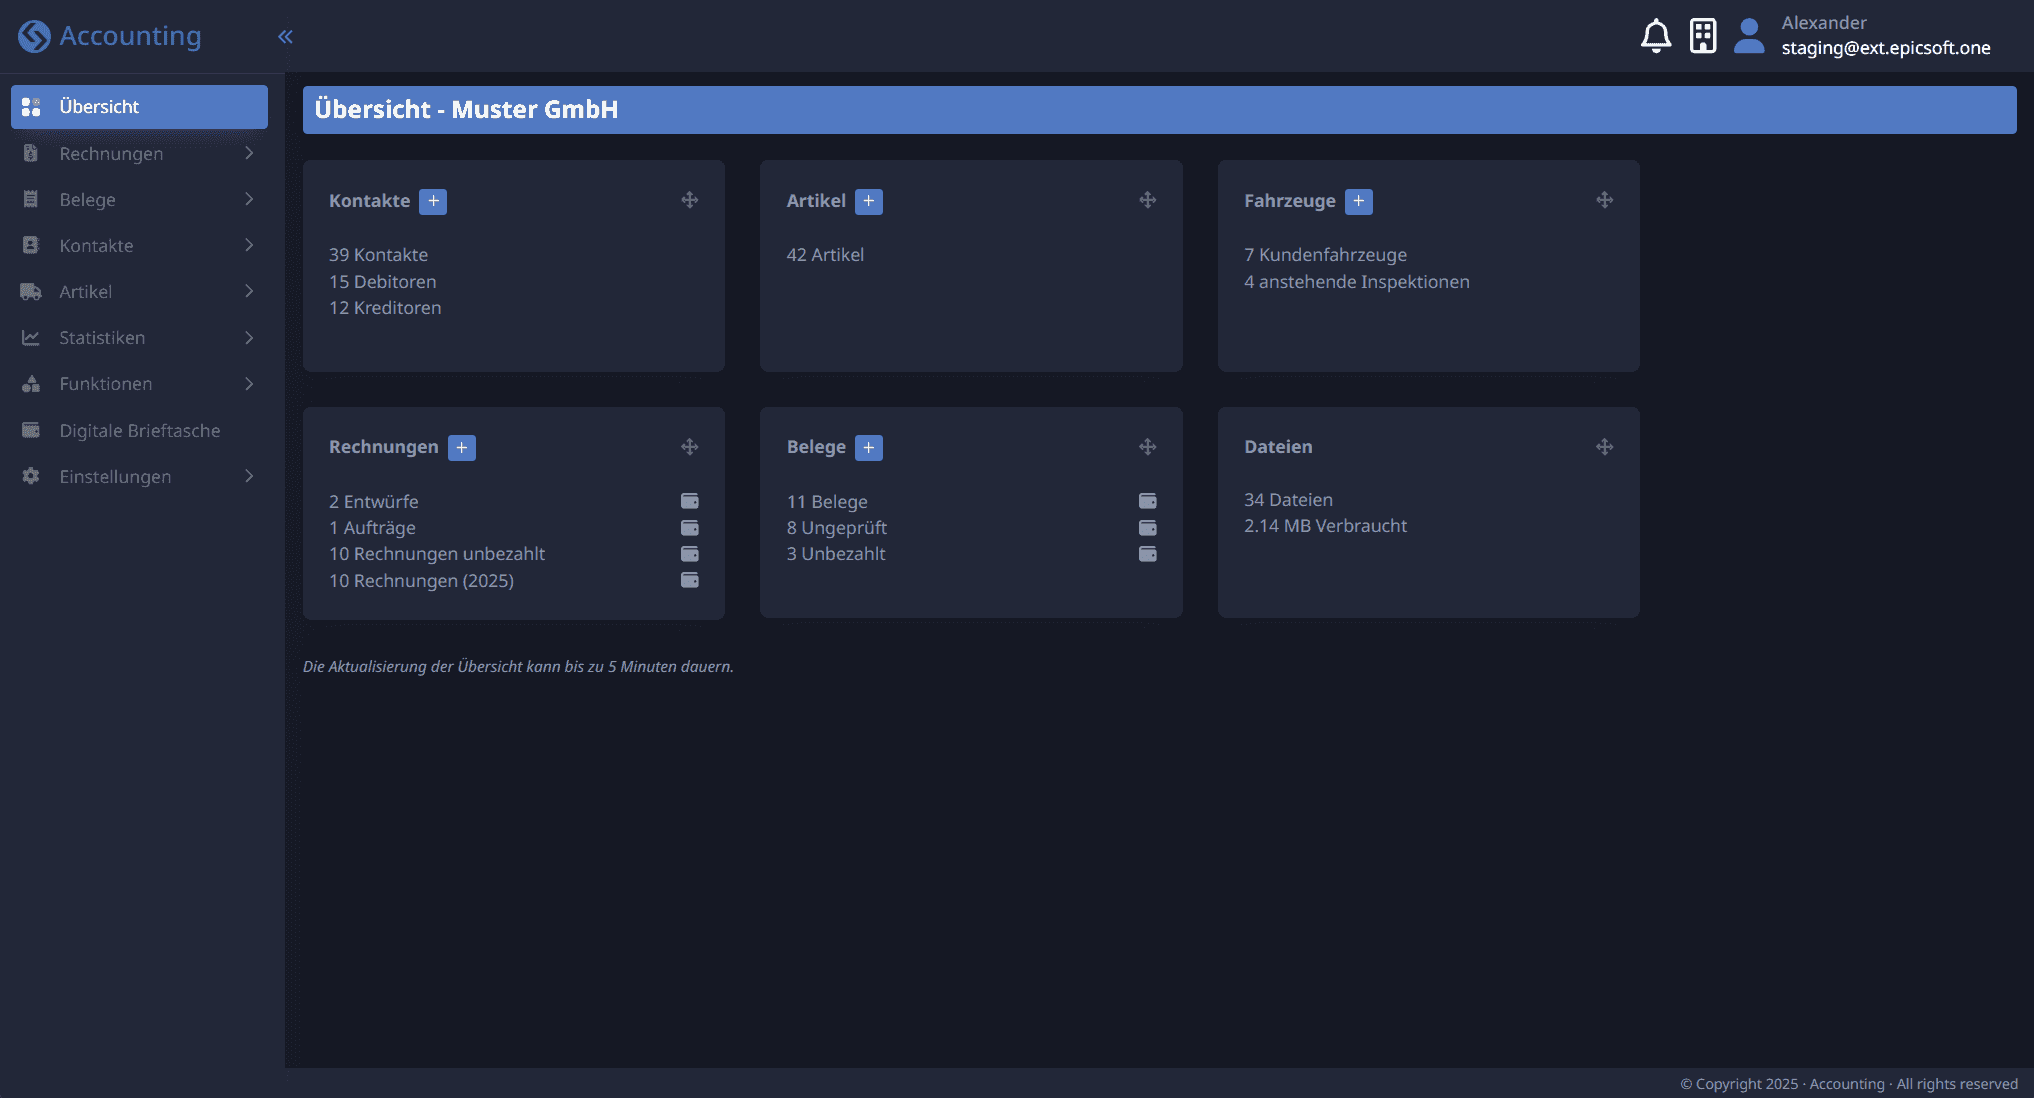Open the wallet icon beside 3 Unbezahlt
The height and width of the screenshot is (1098, 2034).
[1148, 553]
